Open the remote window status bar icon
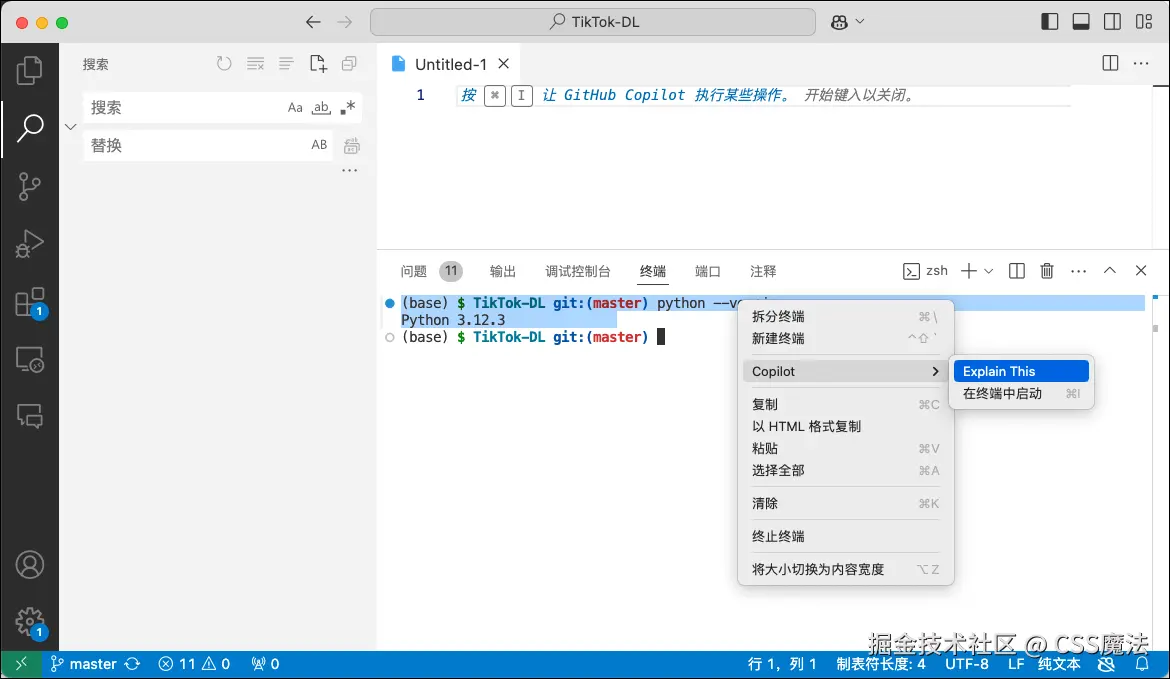1170x679 pixels. [21, 663]
